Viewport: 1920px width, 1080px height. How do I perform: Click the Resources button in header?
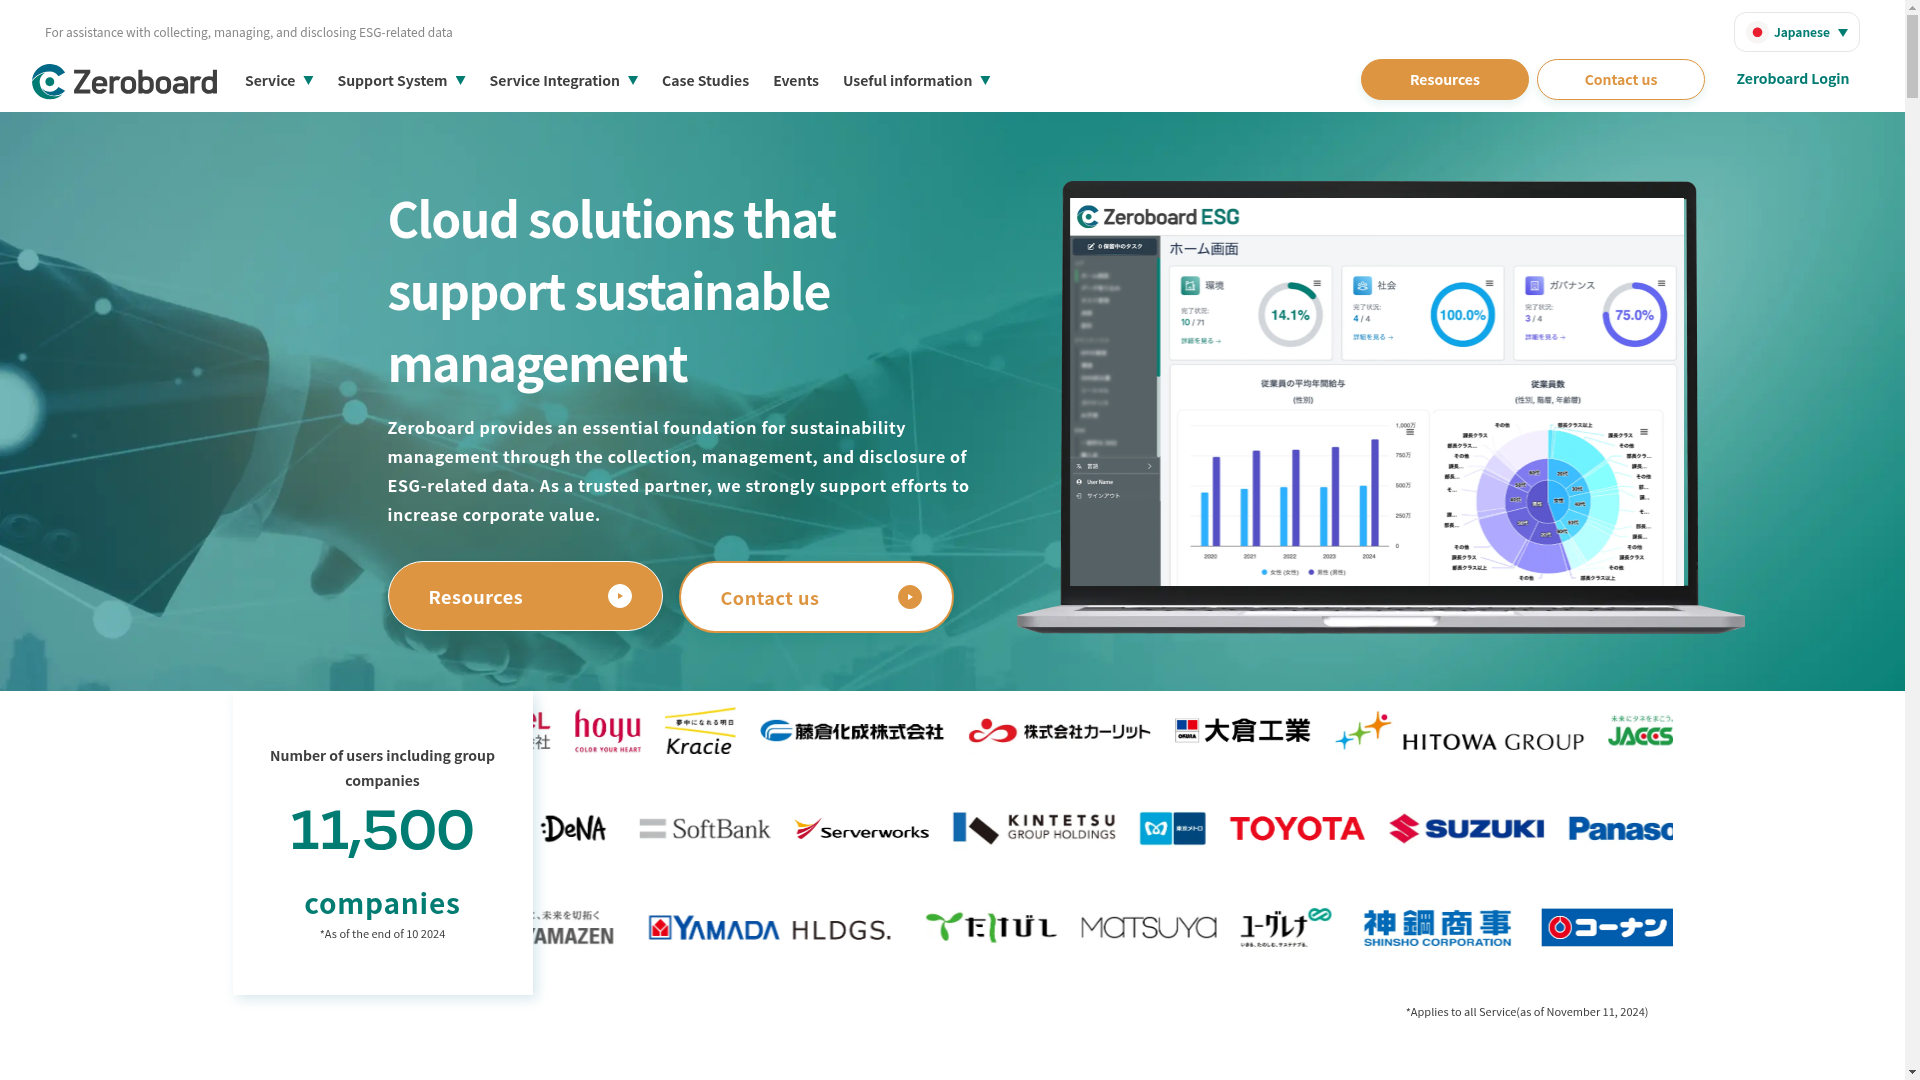pos(1444,79)
